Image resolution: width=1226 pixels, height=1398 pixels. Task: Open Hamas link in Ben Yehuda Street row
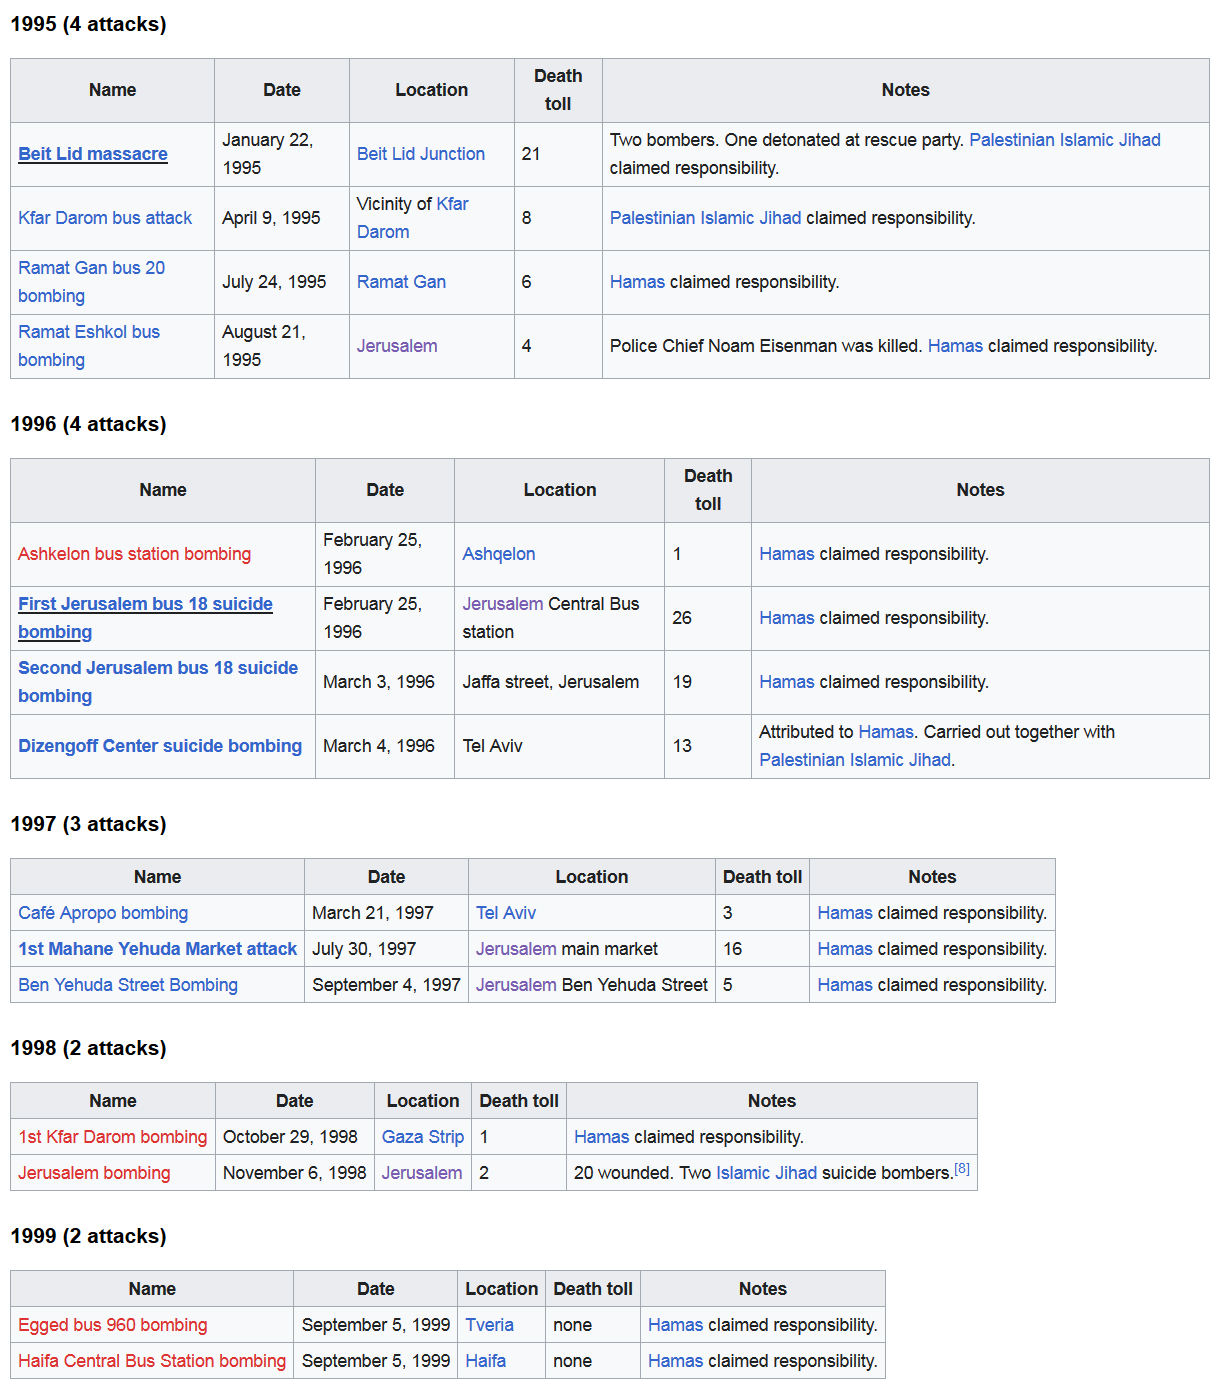click(x=845, y=985)
